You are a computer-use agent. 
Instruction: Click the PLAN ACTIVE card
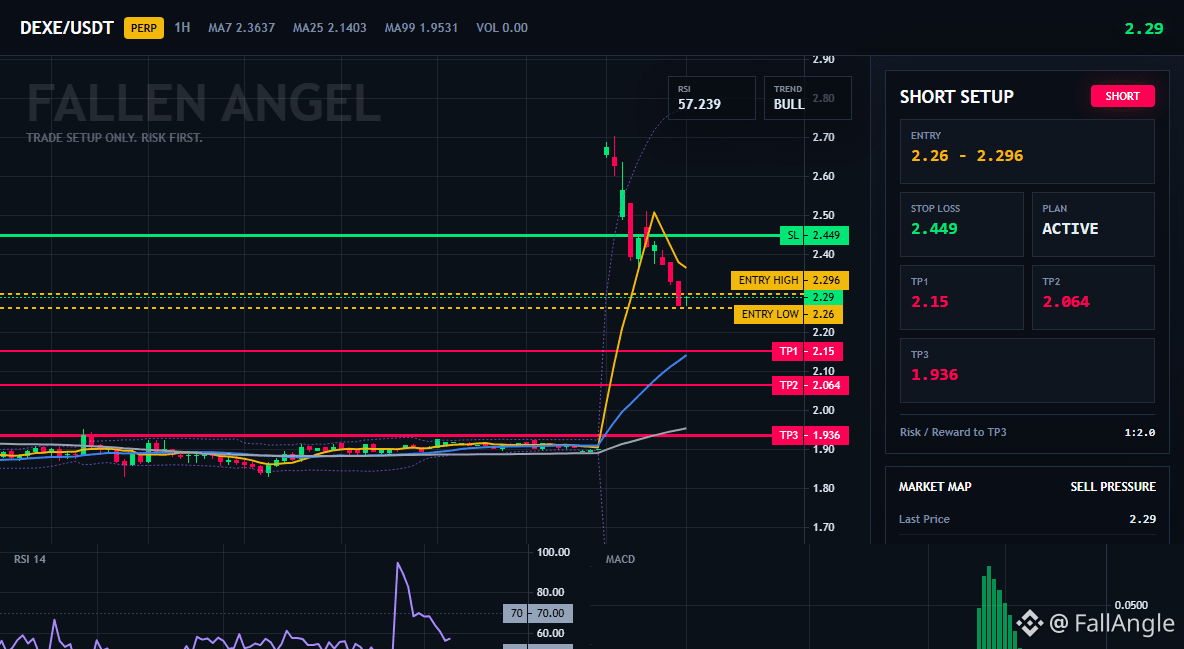[1093, 224]
